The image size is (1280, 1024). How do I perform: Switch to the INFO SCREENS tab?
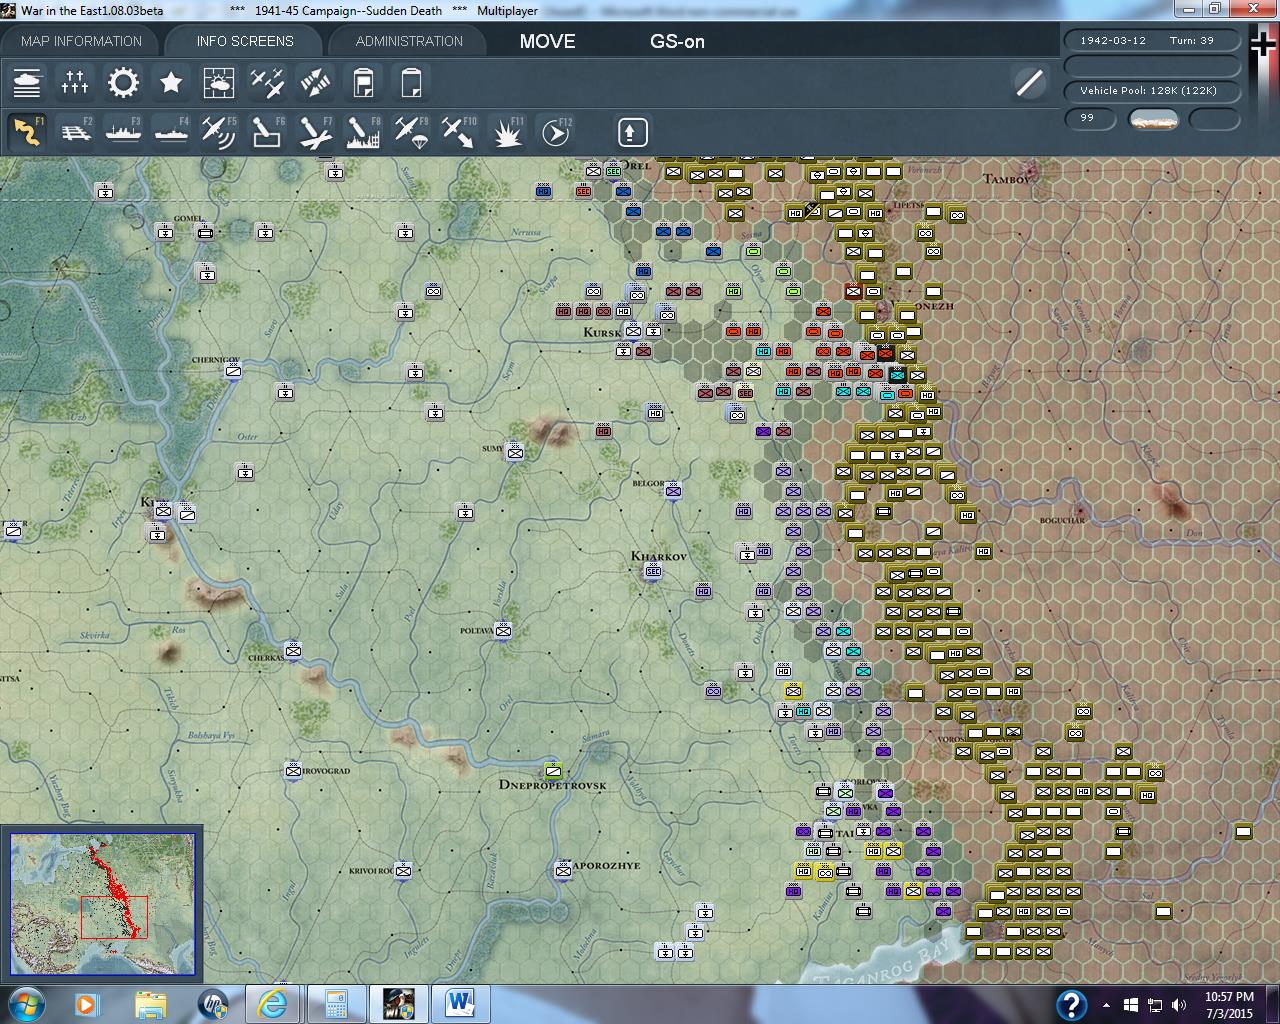tap(245, 41)
